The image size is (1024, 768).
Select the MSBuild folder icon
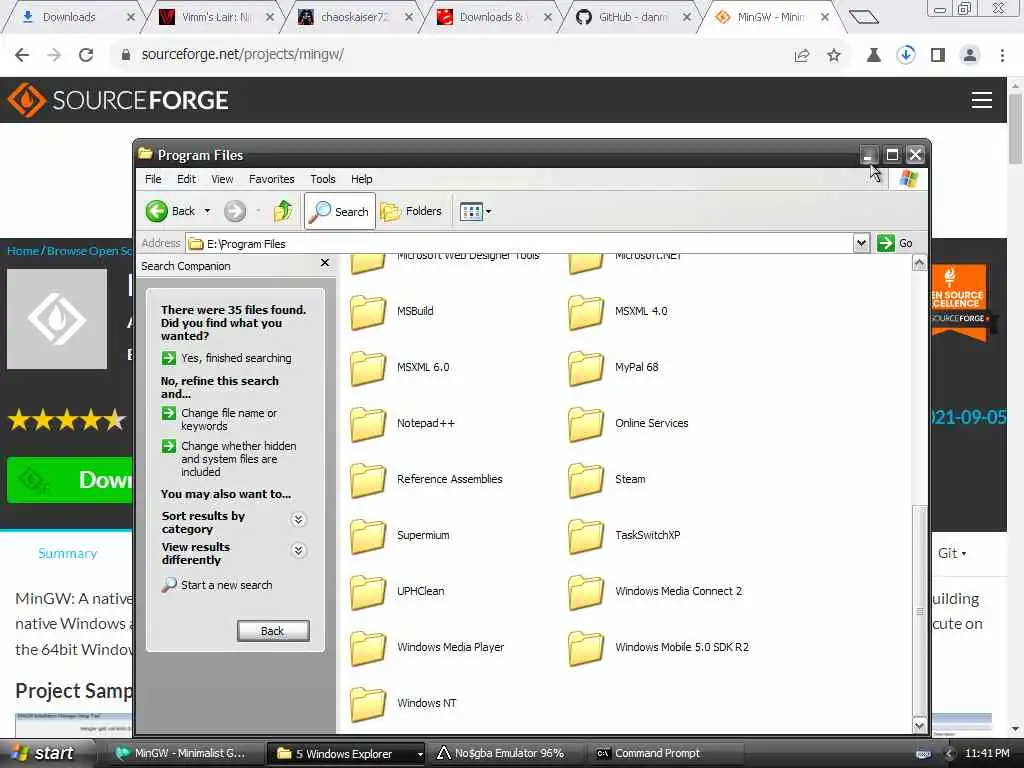[x=368, y=312]
